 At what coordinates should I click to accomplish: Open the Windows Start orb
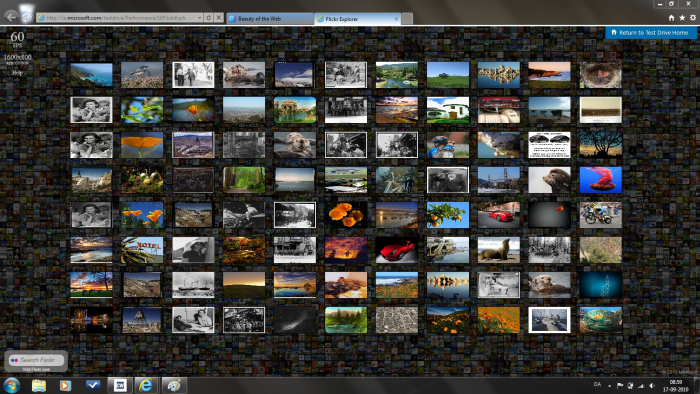click(x=11, y=385)
